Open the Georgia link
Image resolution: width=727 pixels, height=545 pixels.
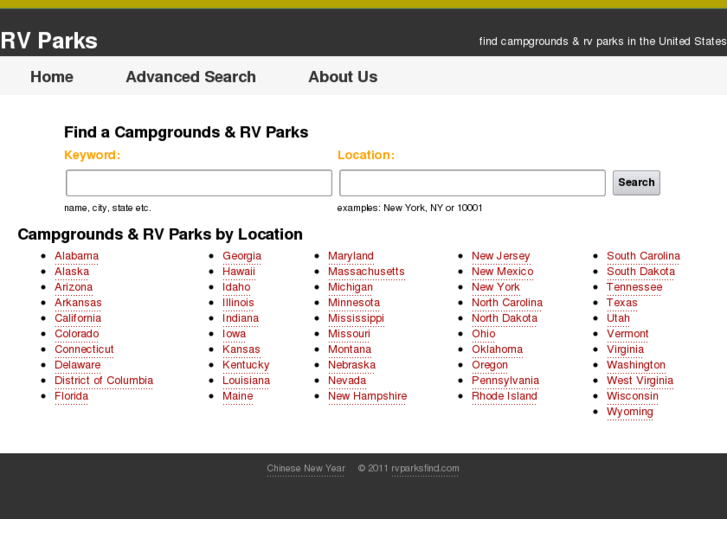tap(242, 256)
